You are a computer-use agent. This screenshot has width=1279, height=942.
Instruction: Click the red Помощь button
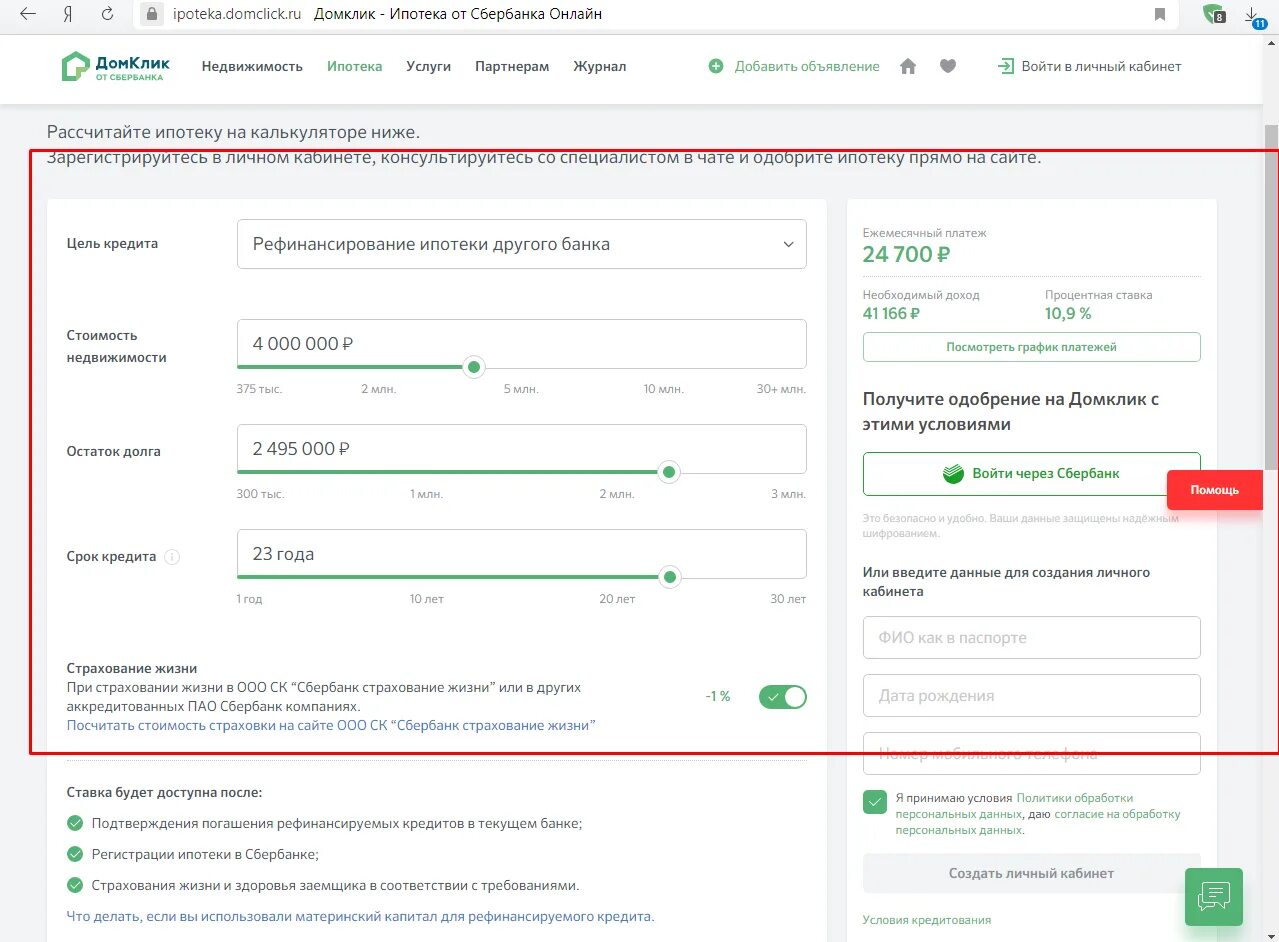1215,490
